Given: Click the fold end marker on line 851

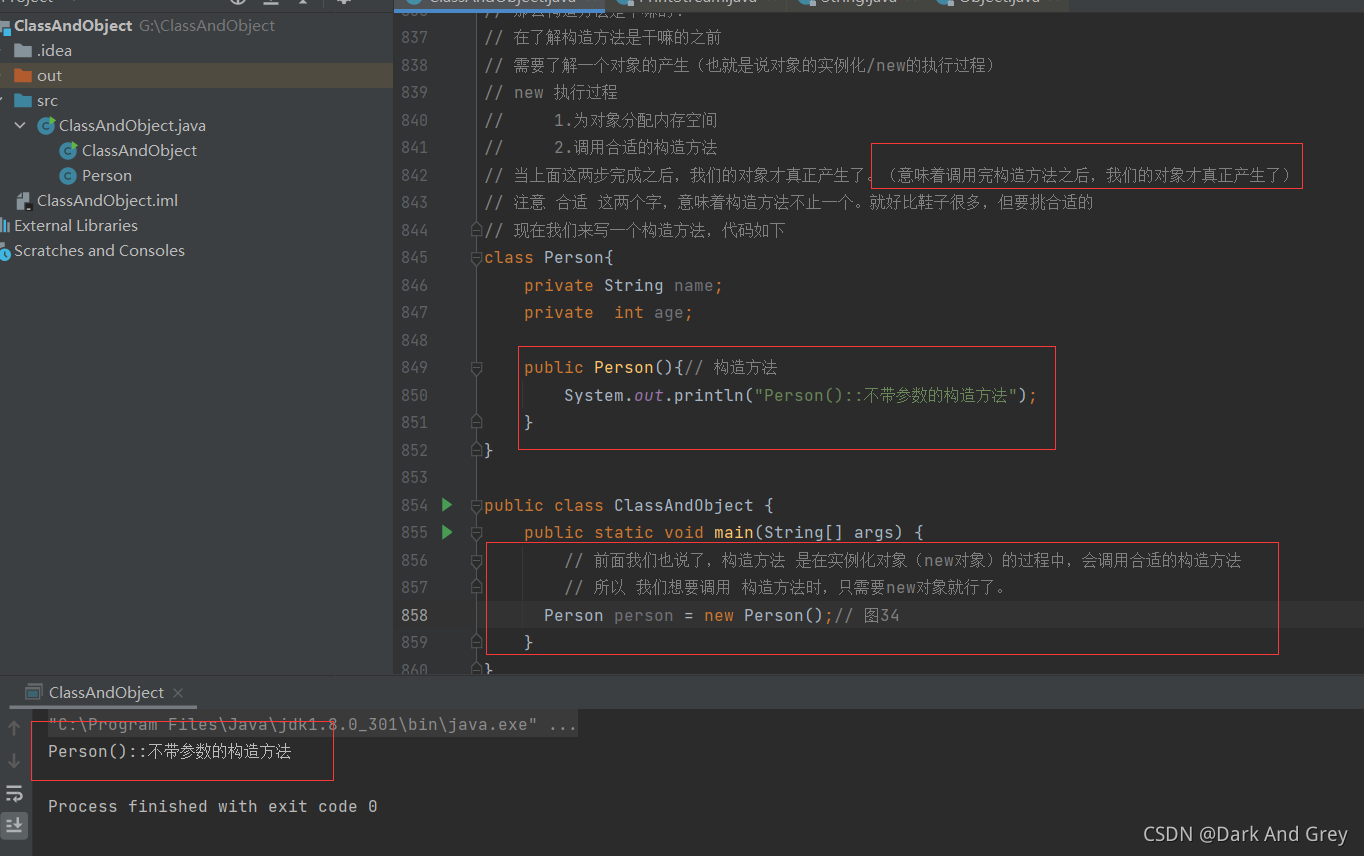Looking at the screenshot, I should click(x=477, y=423).
